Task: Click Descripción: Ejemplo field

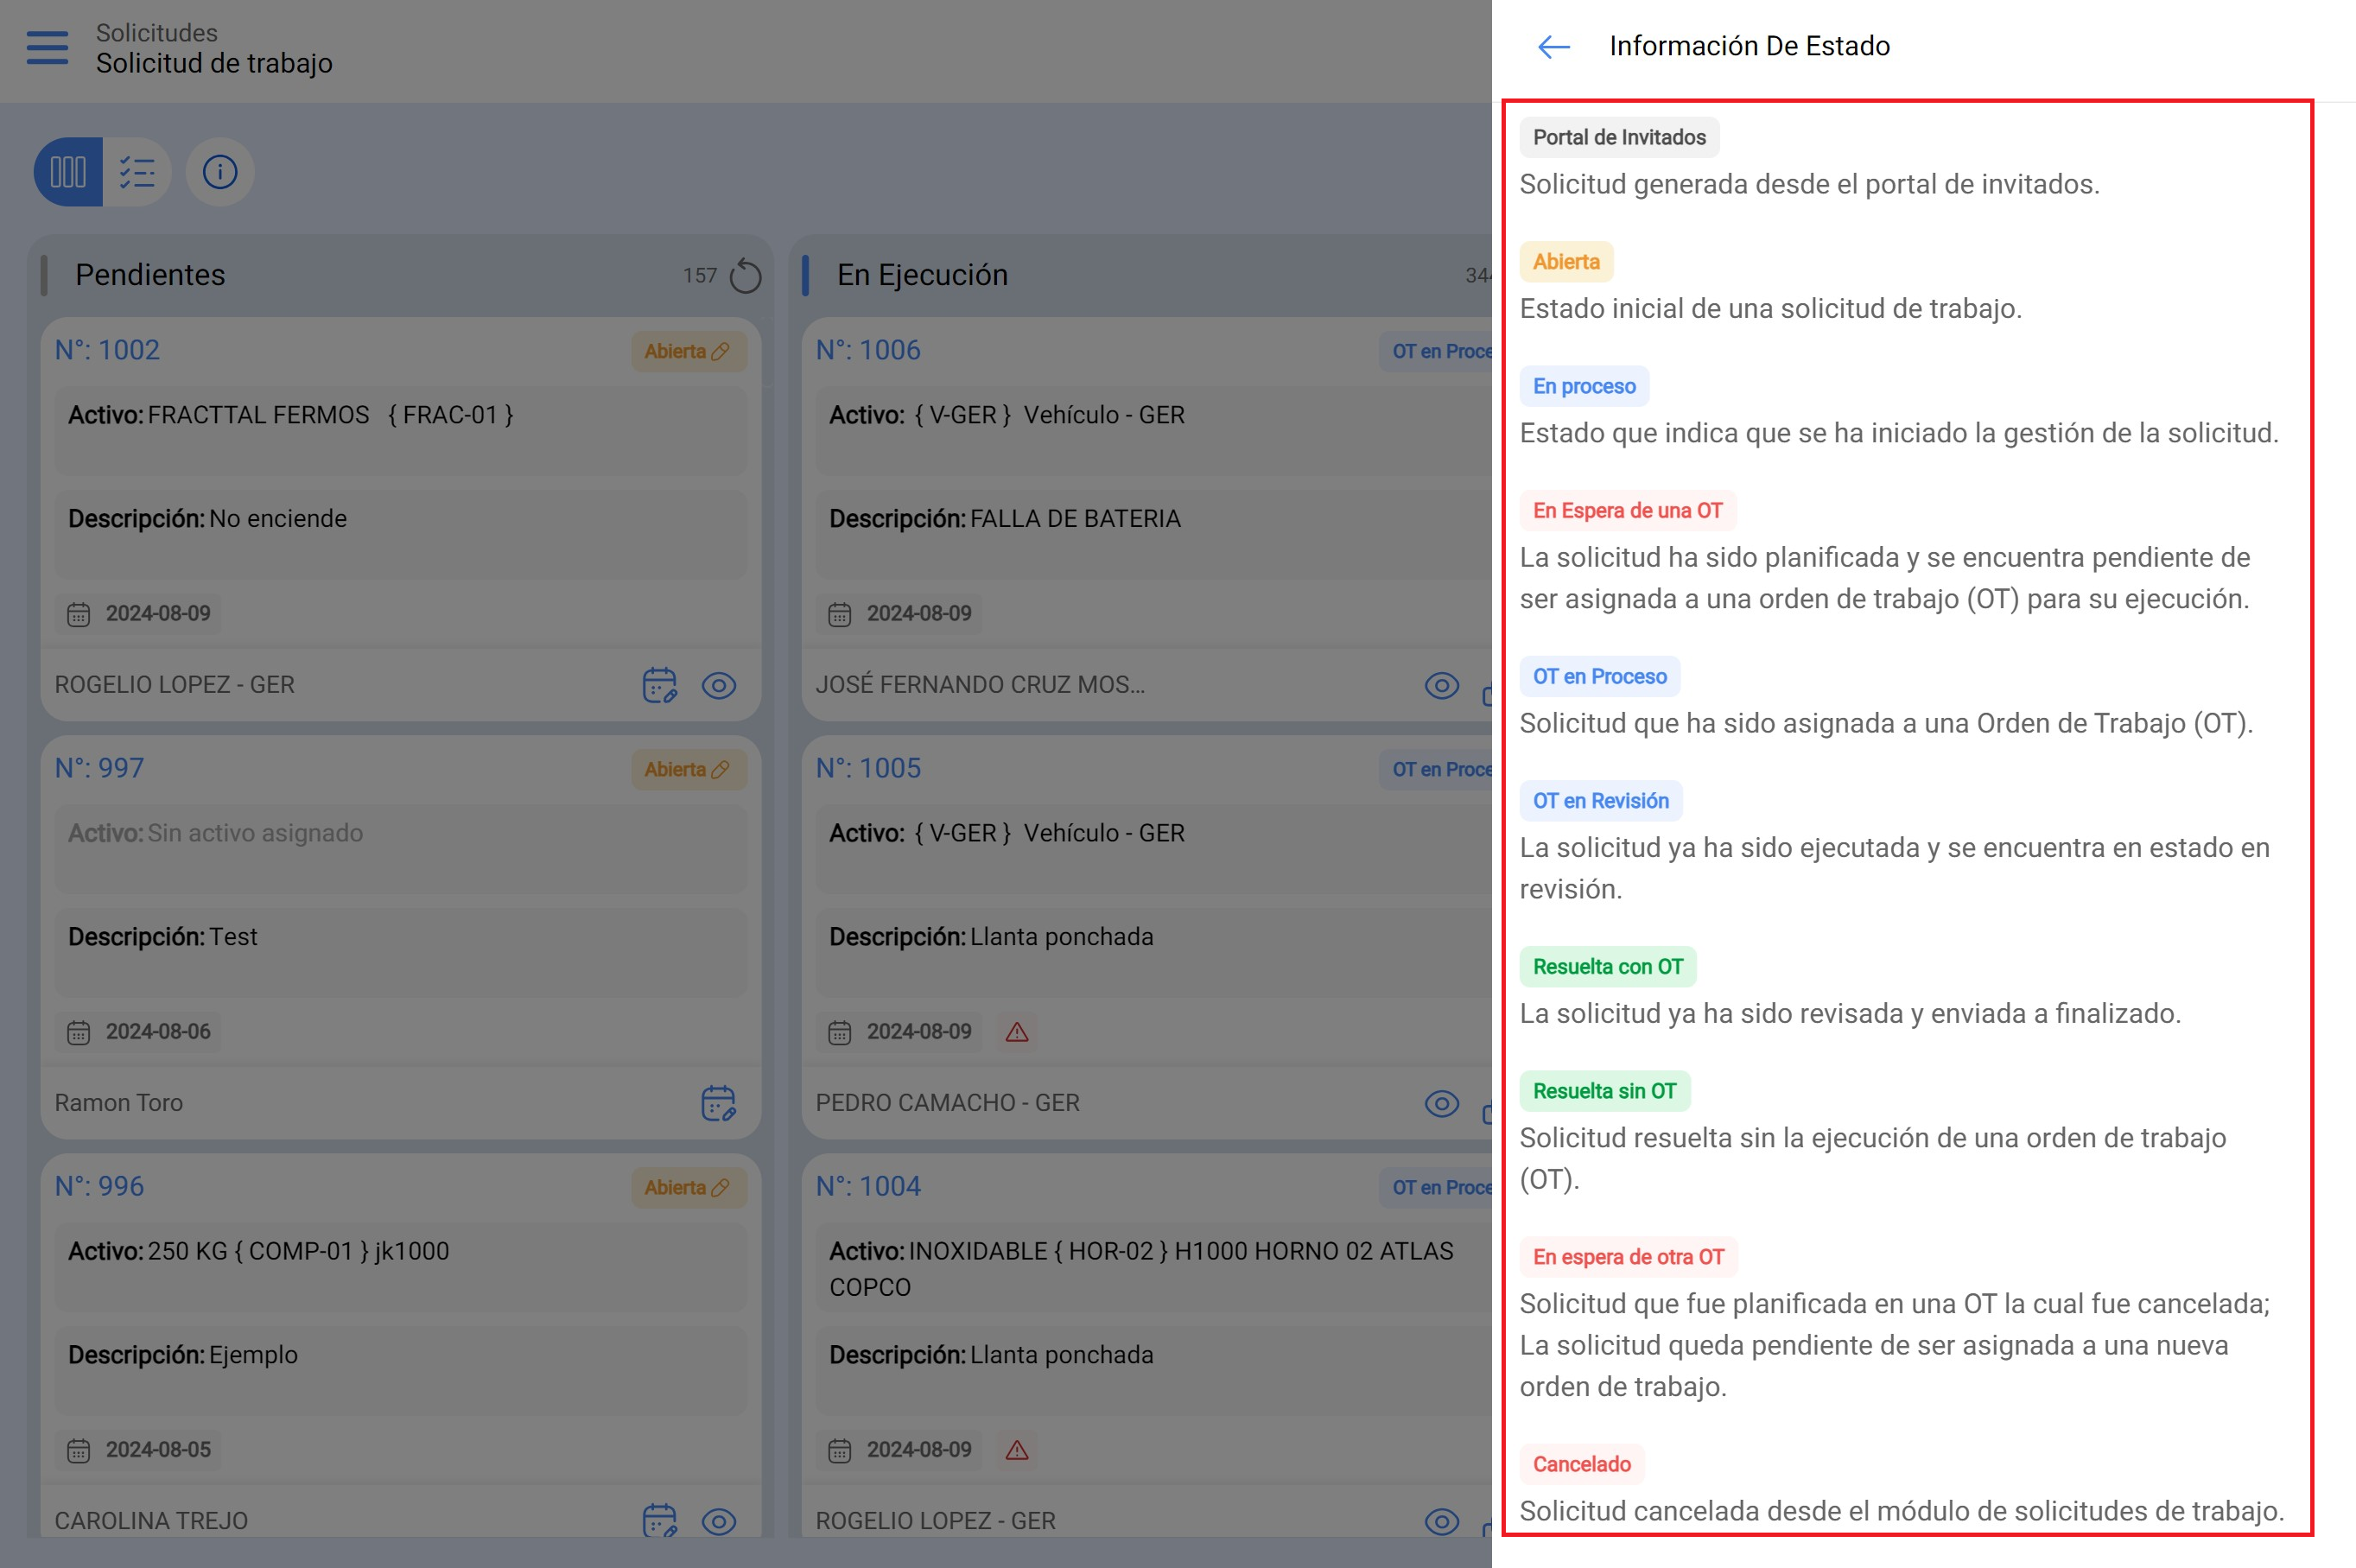Action: point(400,1370)
